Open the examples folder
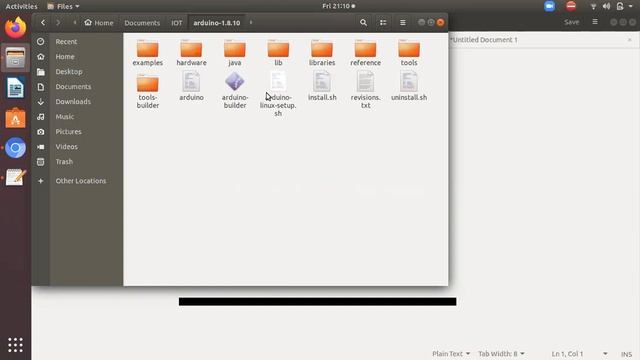This screenshot has width=640, height=360. 147,52
